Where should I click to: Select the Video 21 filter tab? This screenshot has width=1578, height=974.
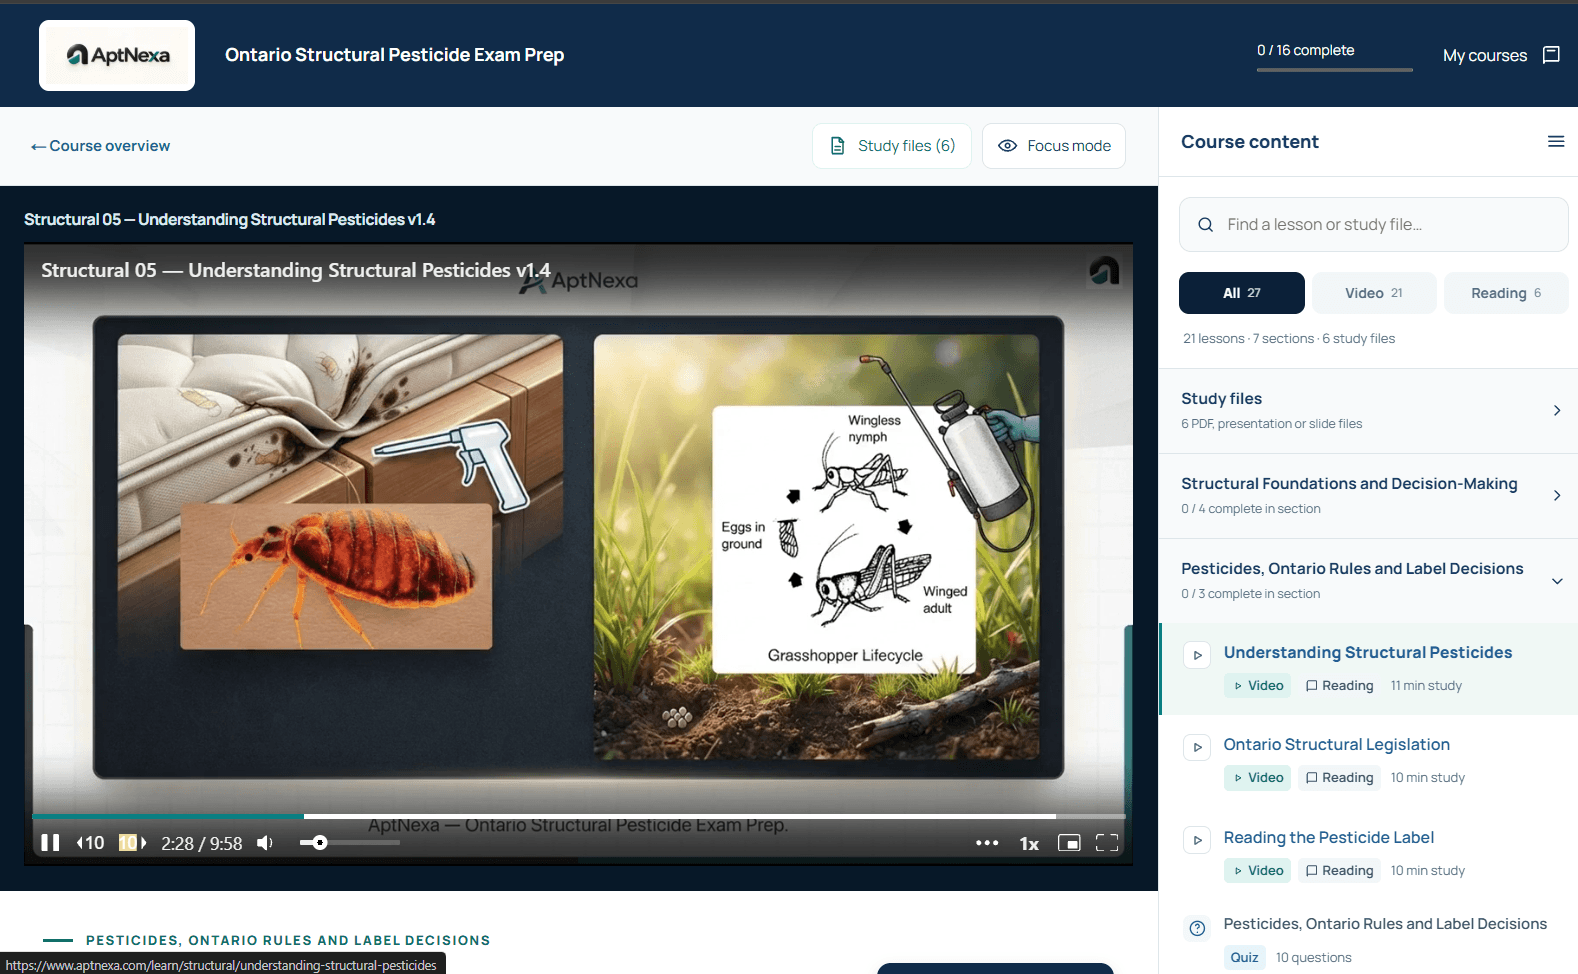(1374, 293)
